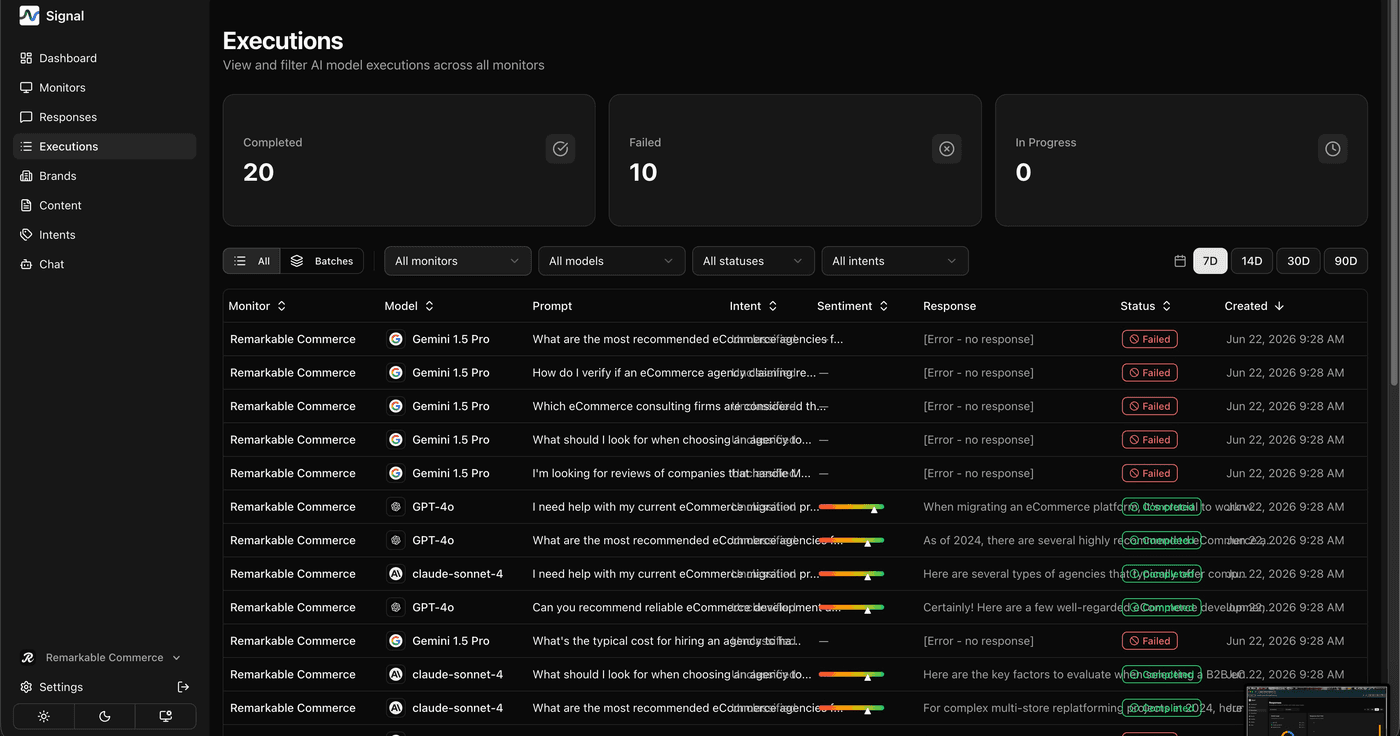This screenshot has height=736, width=1400.
Task: Open 'I'm looking for reviews' prompt row
Action: 794,473
